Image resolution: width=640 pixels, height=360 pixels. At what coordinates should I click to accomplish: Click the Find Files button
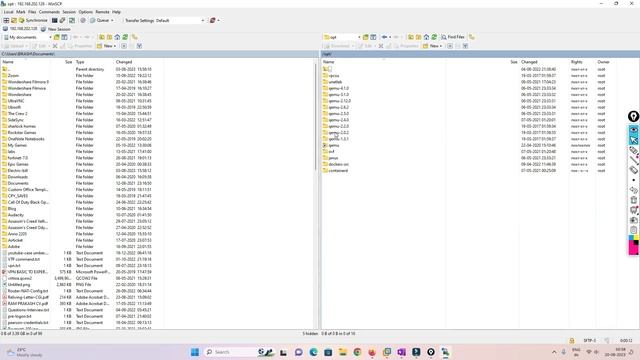[453, 37]
